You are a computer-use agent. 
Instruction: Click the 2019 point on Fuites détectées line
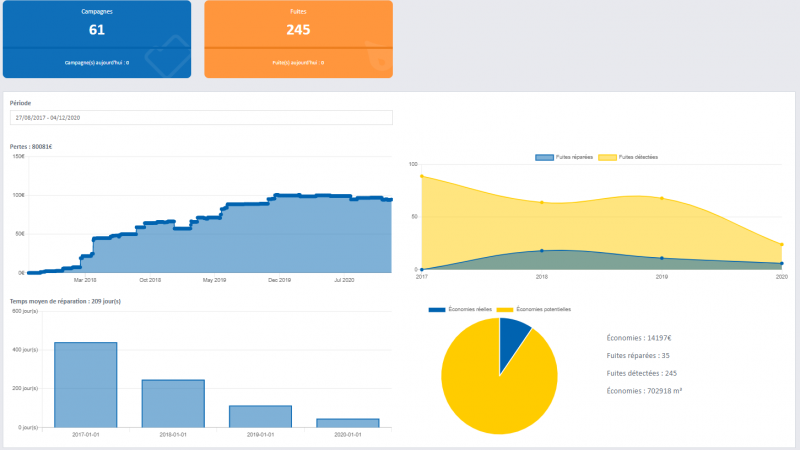(662, 198)
